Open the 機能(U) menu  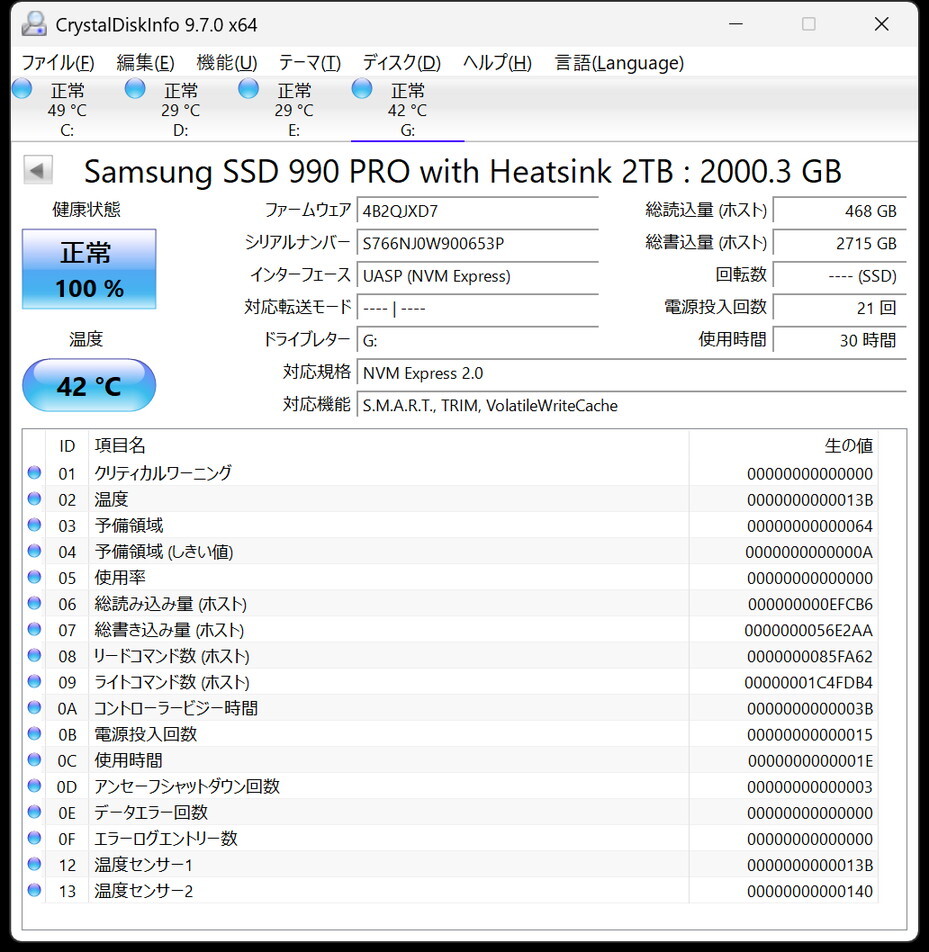tap(227, 63)
